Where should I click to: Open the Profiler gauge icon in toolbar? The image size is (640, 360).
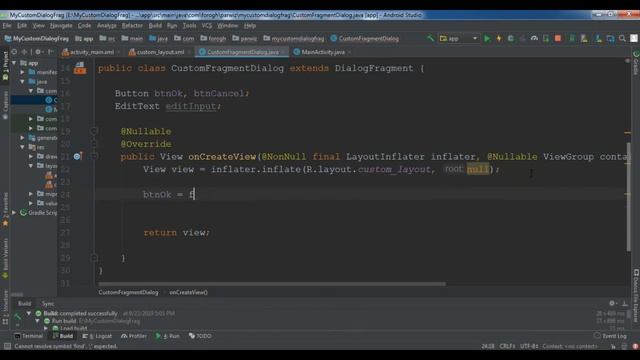[534, 38]
